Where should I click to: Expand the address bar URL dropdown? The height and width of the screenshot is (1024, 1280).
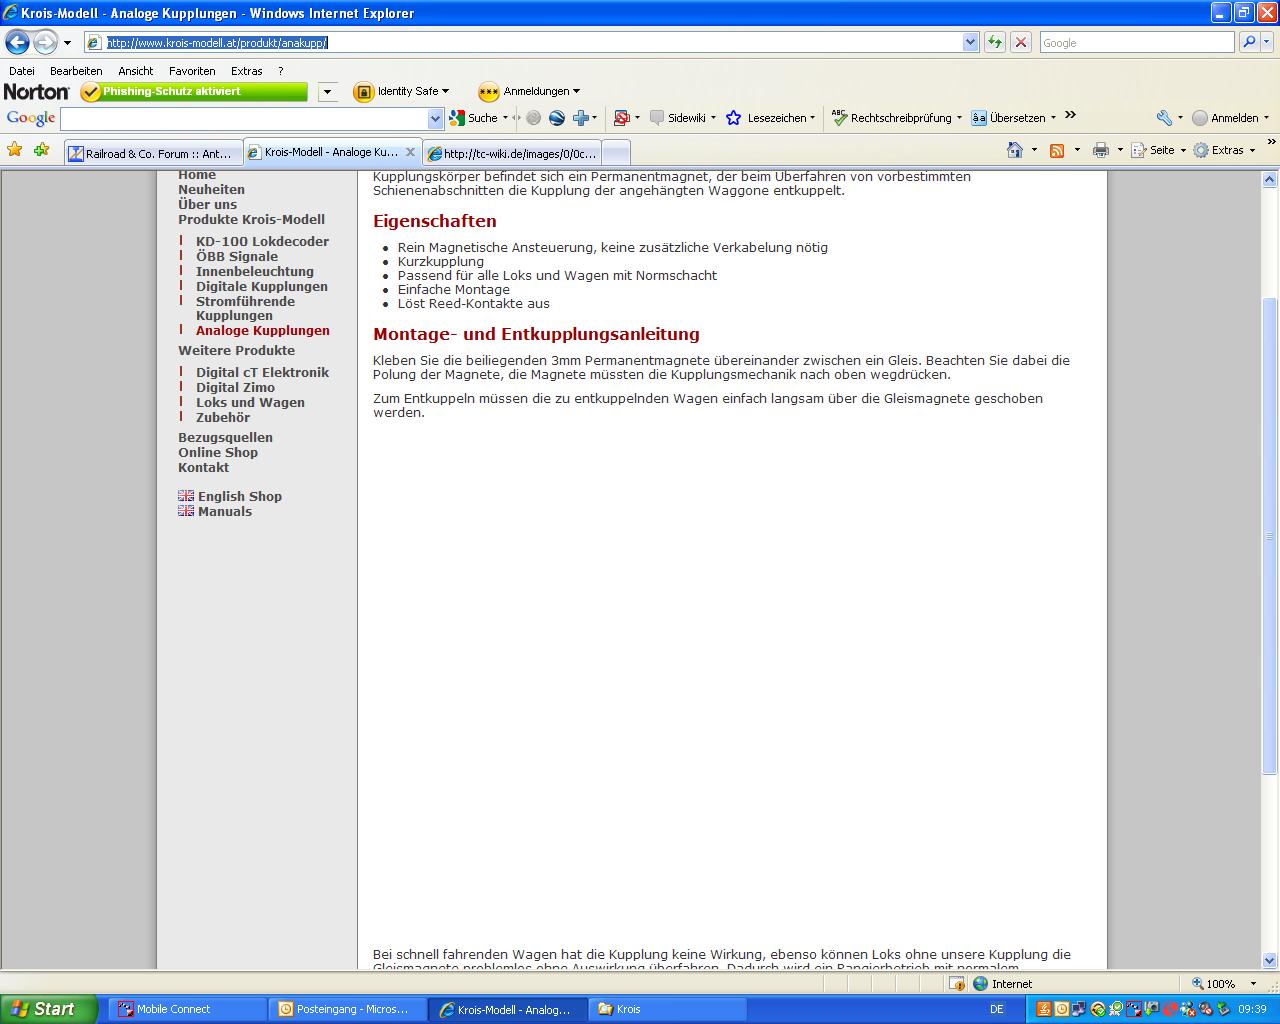coord(970,42)
